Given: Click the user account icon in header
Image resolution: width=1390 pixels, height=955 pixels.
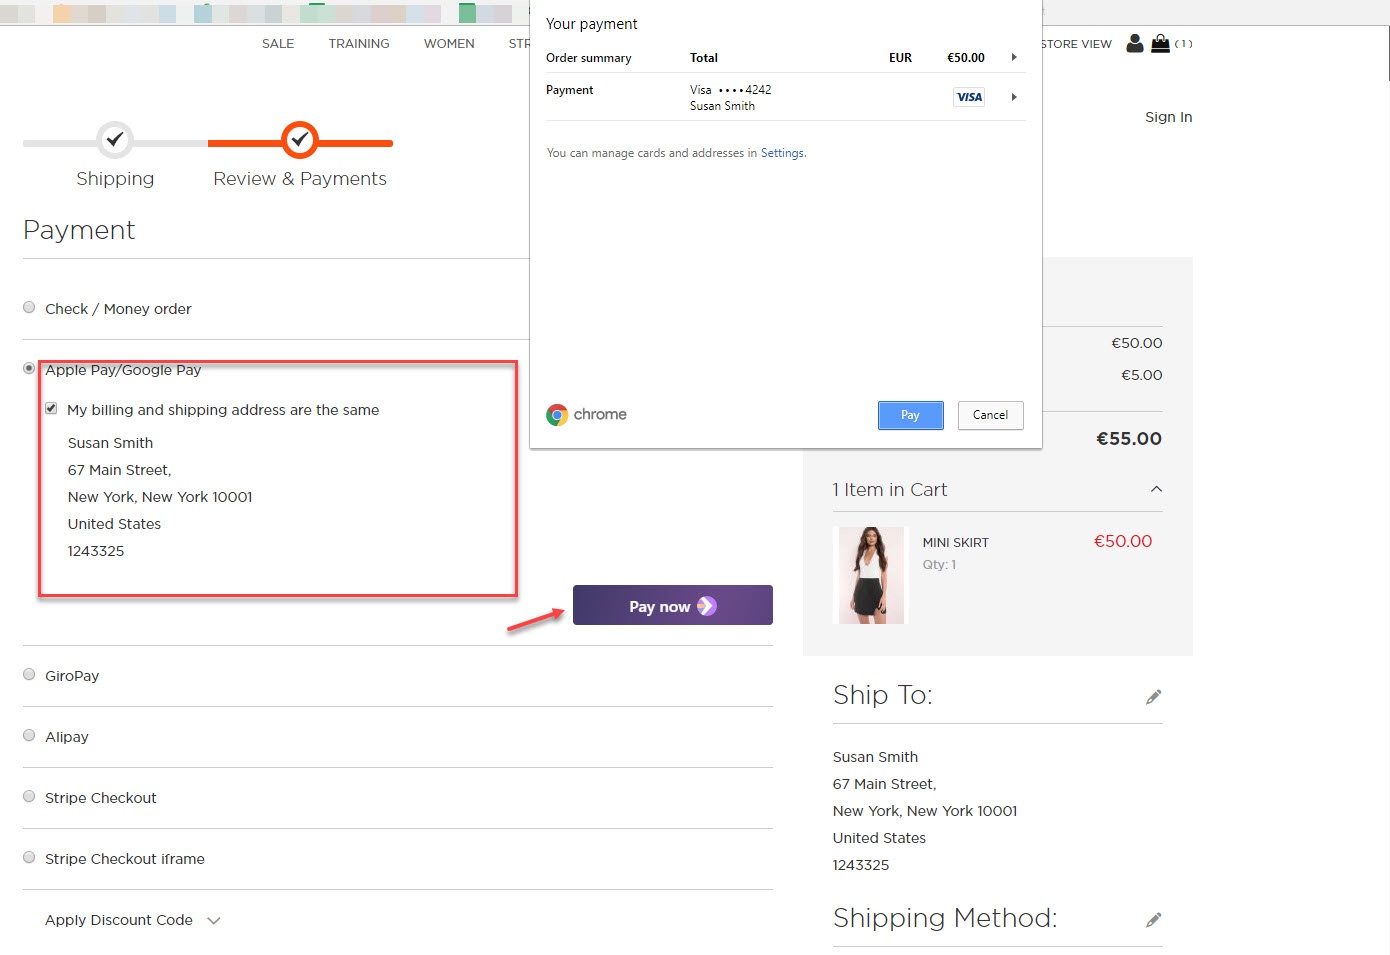Looking at the screenshot, I should pos(1134,43).
